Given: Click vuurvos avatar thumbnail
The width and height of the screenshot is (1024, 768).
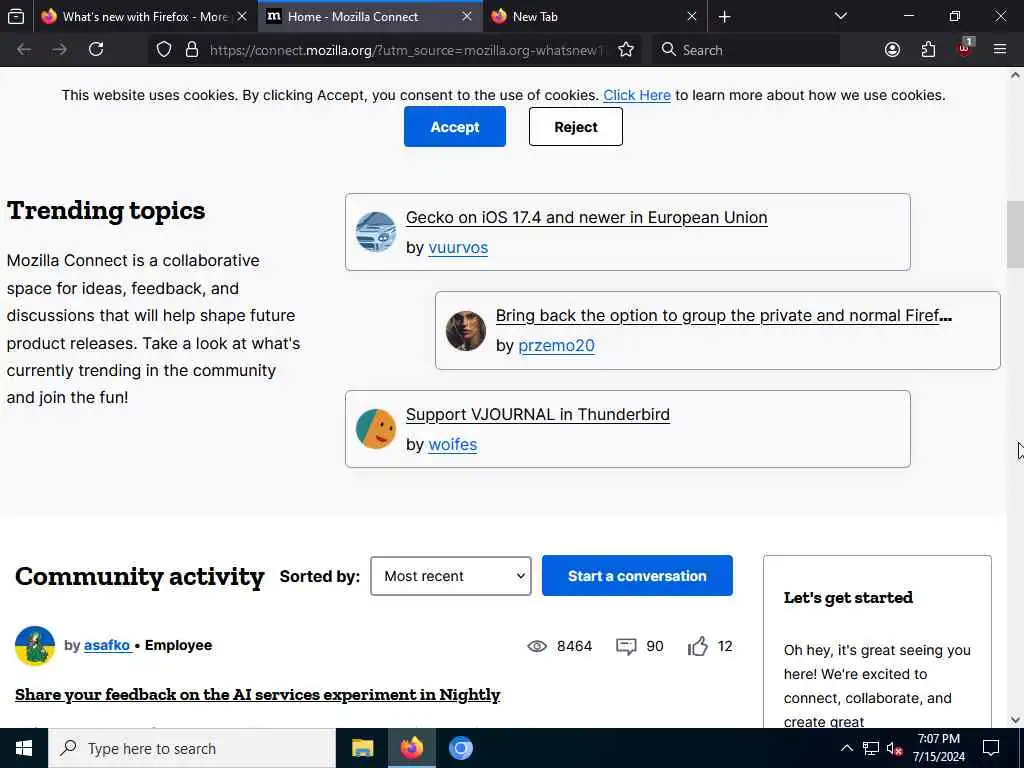Looking at the screenshot, I should 376,232.
